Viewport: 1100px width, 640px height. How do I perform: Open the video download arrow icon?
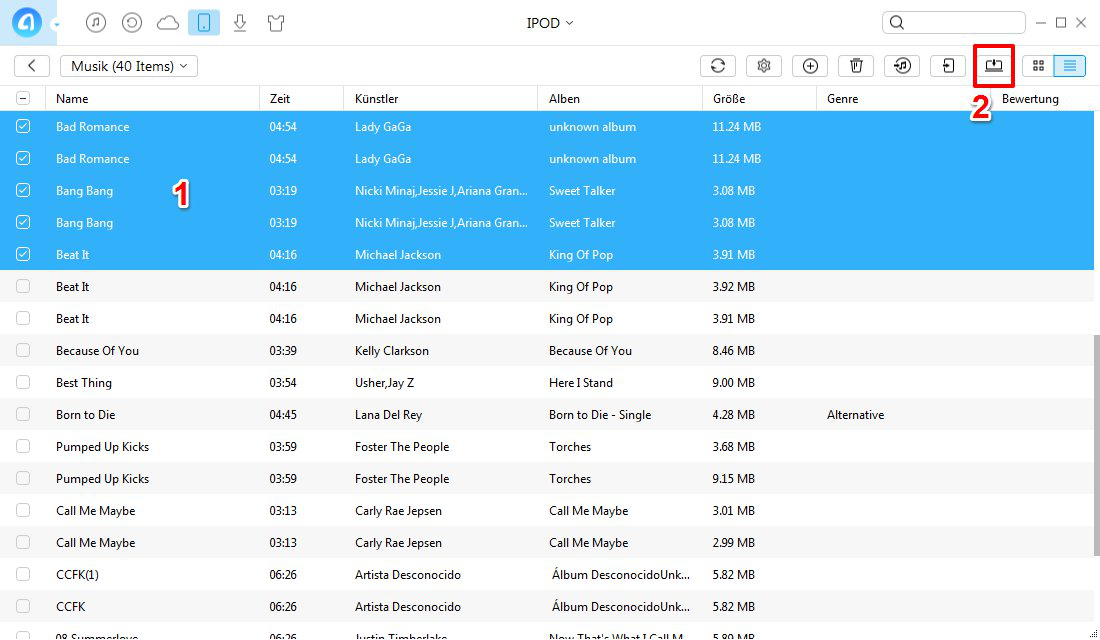pos(240,22)
